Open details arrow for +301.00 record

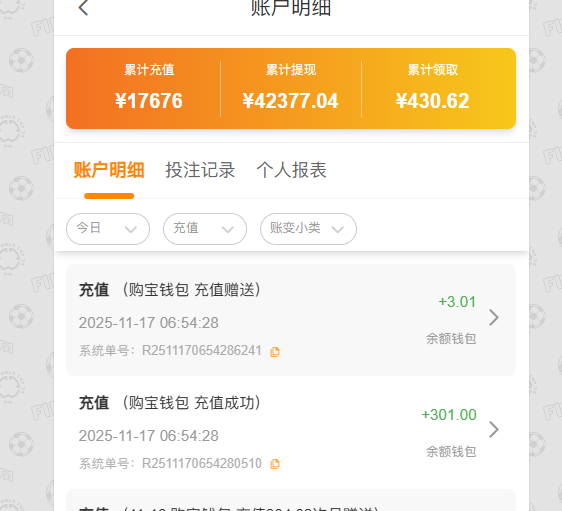(494, 429)
